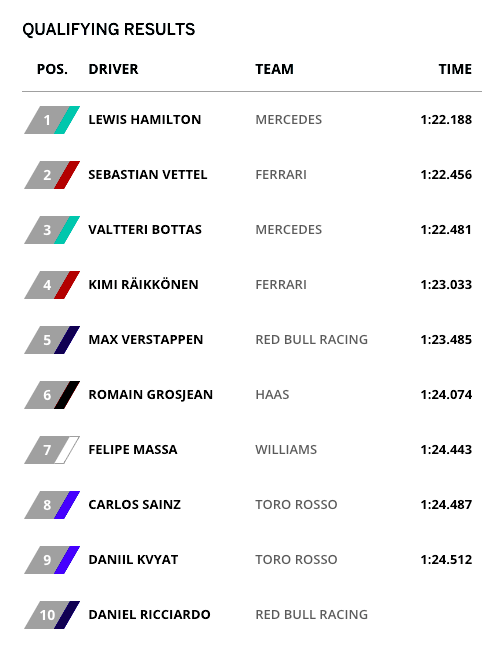502x652 pixels.
Task: Click the Qualifying Results heading
Action: coord(109,30)
